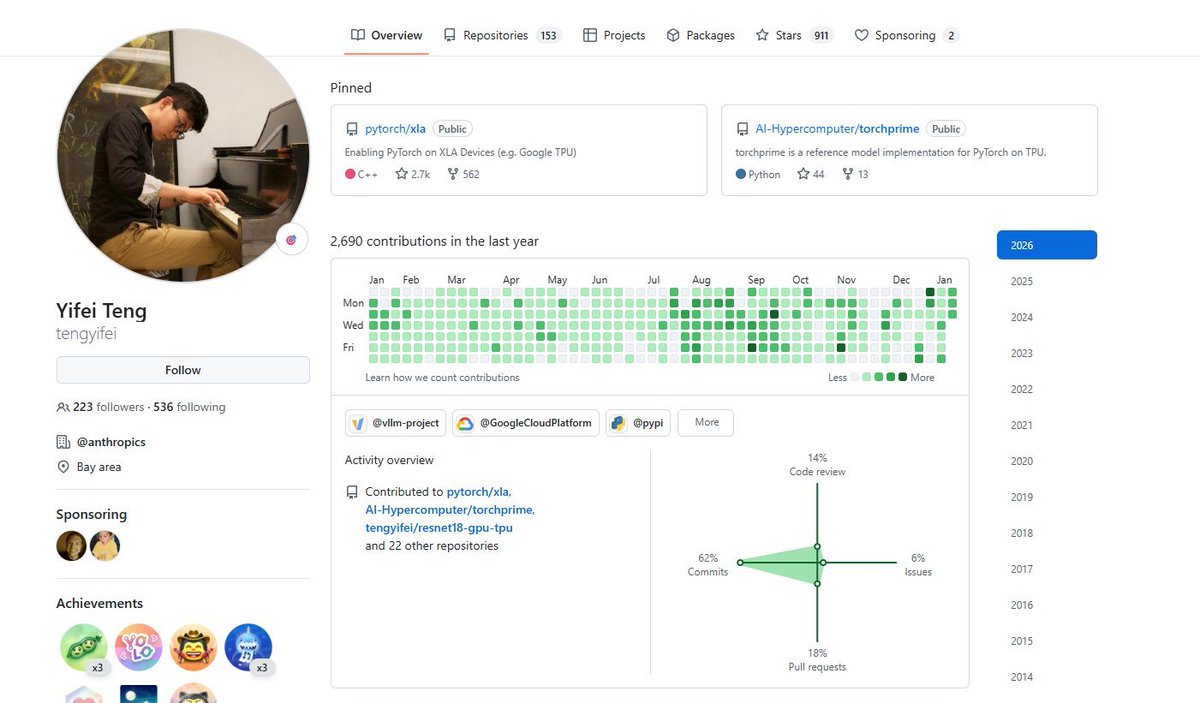View the Pull Shark achievement badge
This screenshot has height=703, width=1200.
coord(249,648)
